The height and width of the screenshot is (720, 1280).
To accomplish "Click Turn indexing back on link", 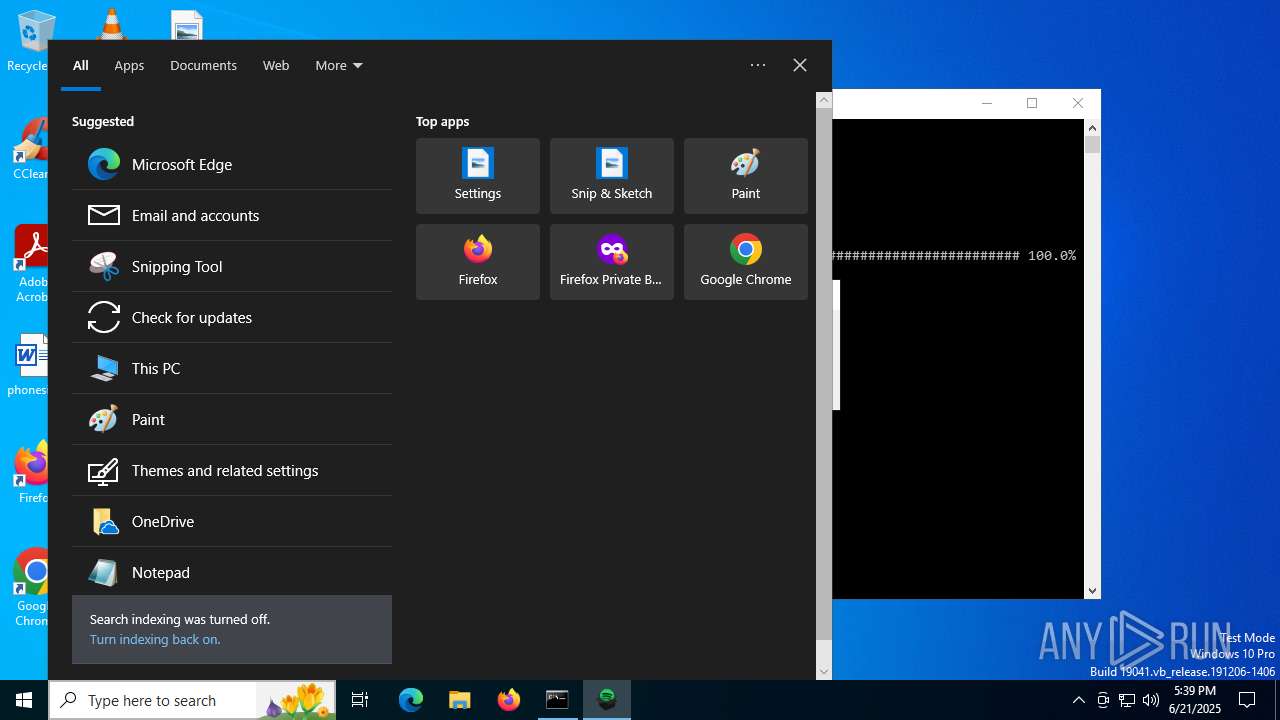I will point(155,640).
